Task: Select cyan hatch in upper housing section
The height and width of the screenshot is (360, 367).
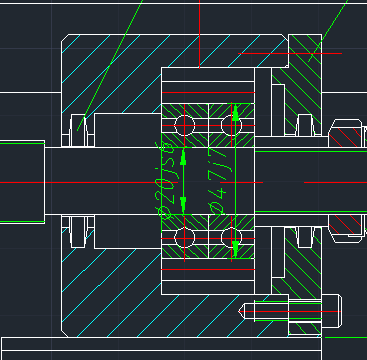Action: [x=110, y=73]
